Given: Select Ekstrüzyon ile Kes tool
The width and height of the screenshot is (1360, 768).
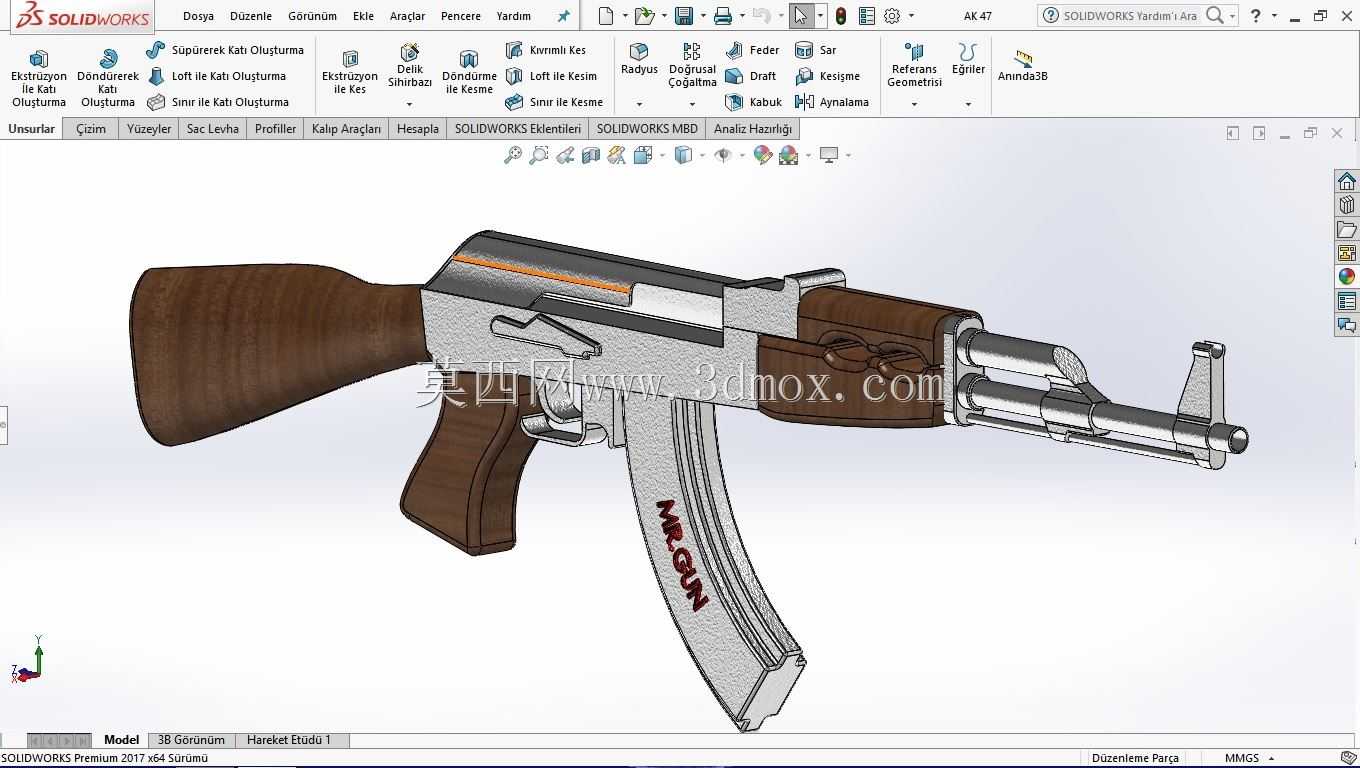Looking at the screenshot, I should tap(350, 73).
